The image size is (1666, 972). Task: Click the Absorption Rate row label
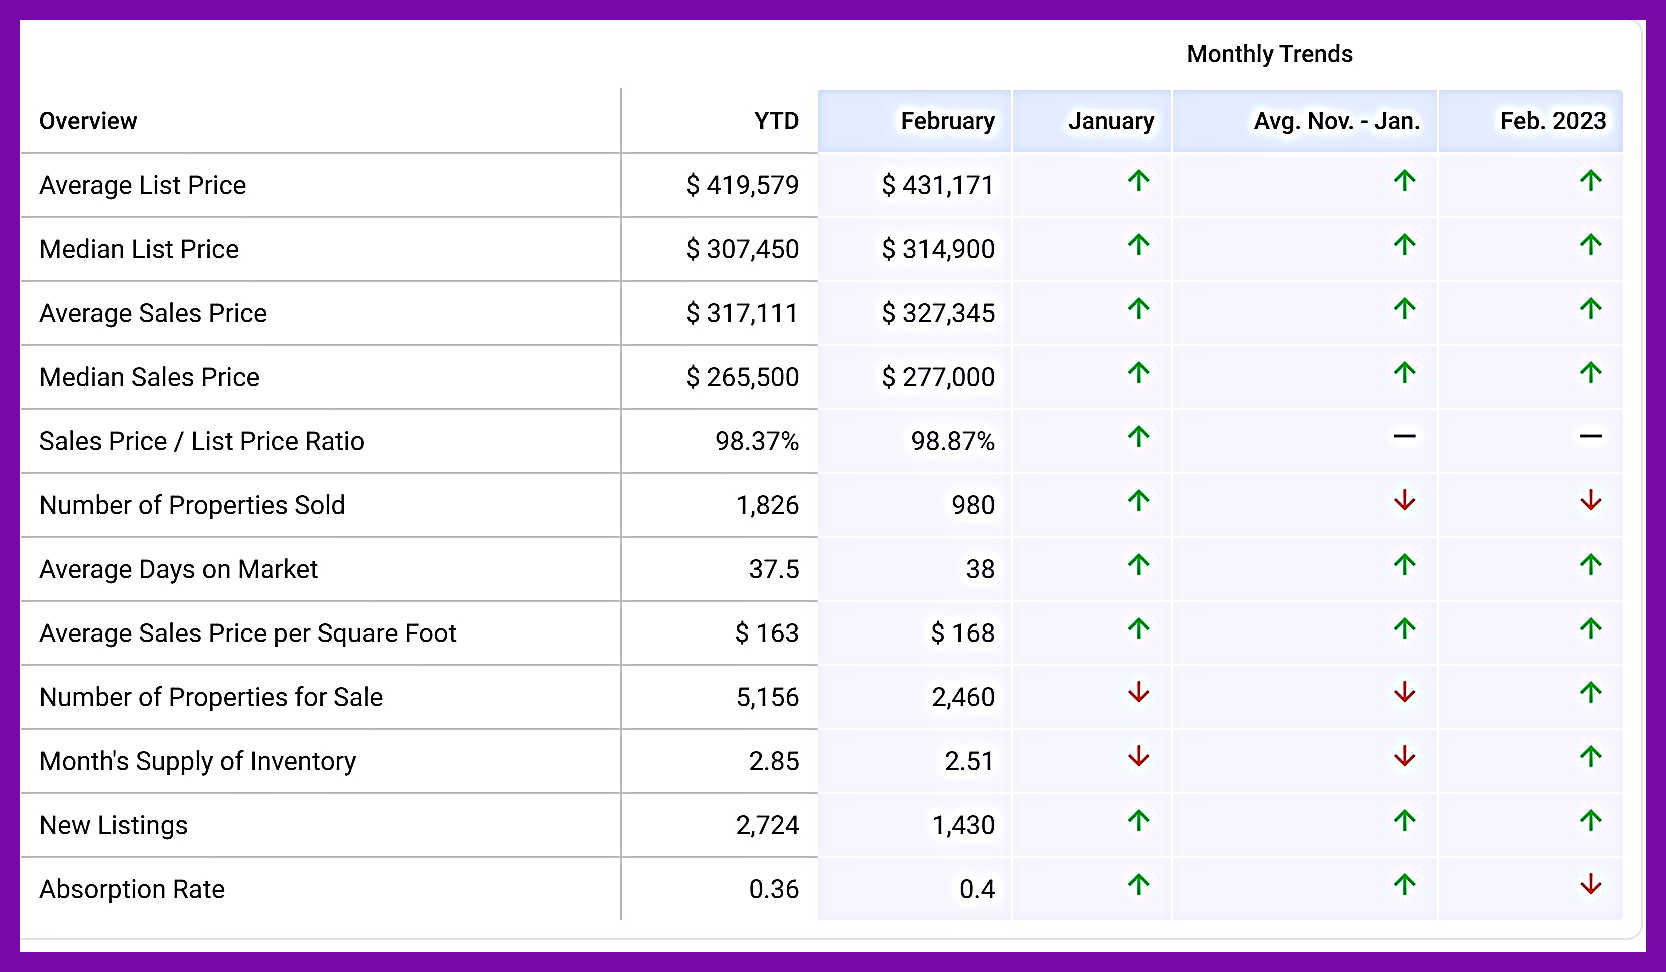click(132, 889)
